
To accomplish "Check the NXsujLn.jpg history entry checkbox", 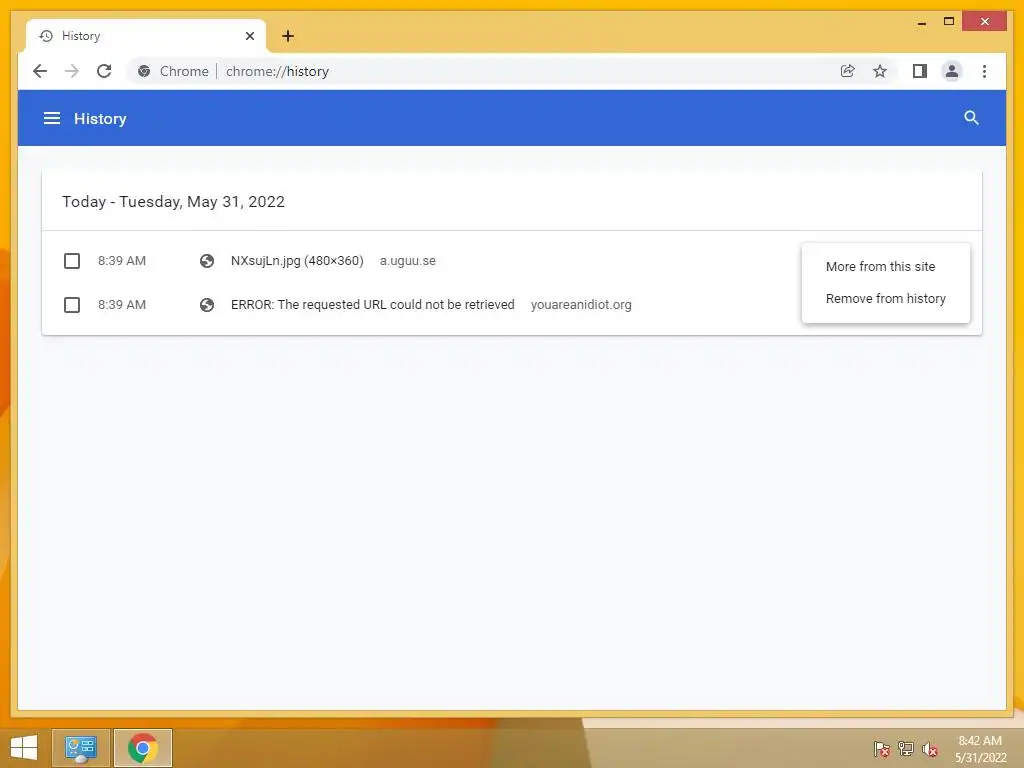I will point(72,261).
